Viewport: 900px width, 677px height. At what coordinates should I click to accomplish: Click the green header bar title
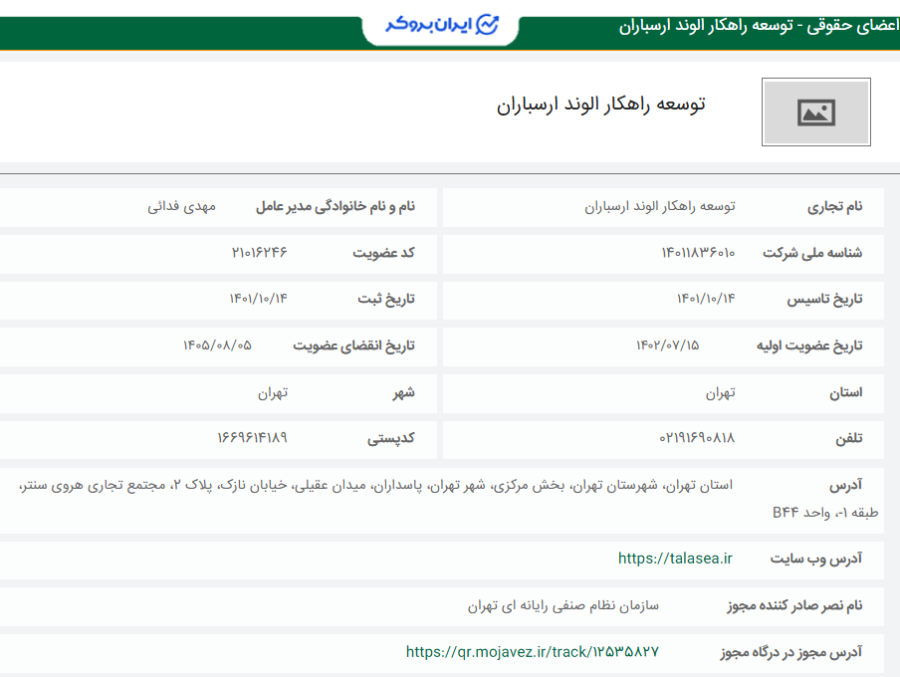click(x=725, y=24)
